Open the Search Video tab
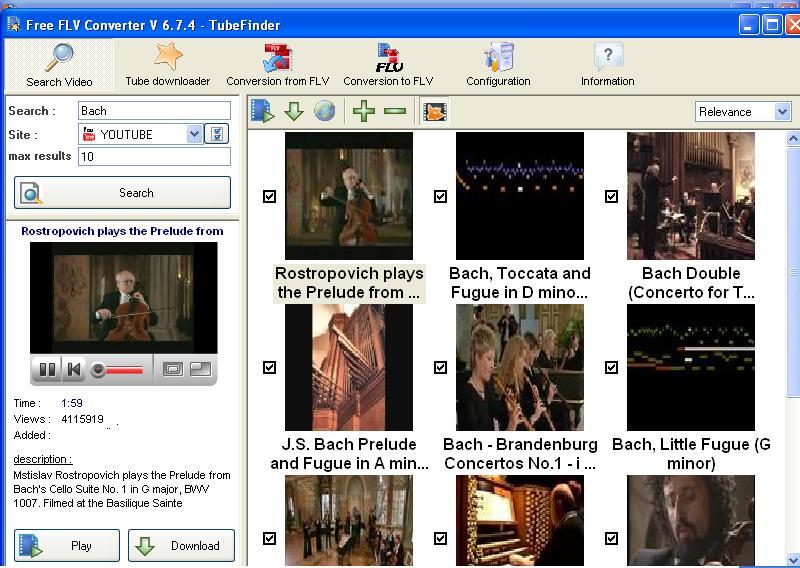The width and height of the screenshot is (800, 568). [59, 66]
